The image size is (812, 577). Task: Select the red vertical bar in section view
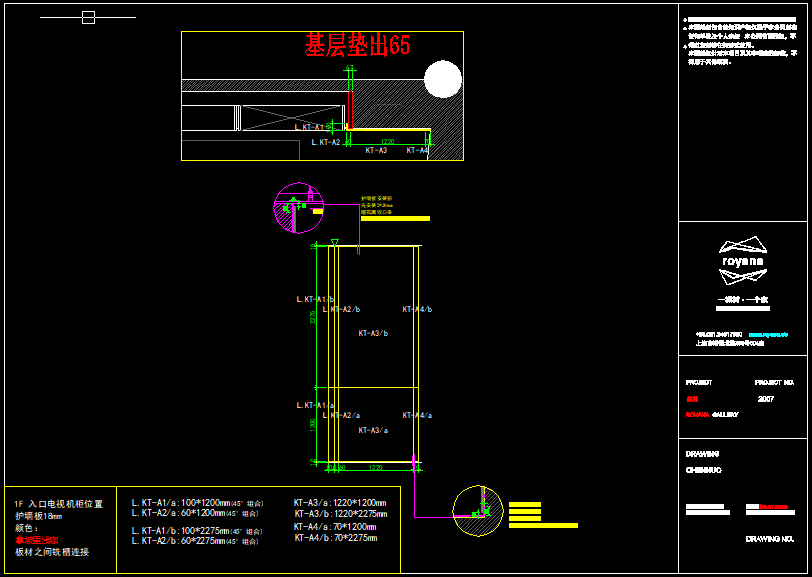click(x=350, y=103)
